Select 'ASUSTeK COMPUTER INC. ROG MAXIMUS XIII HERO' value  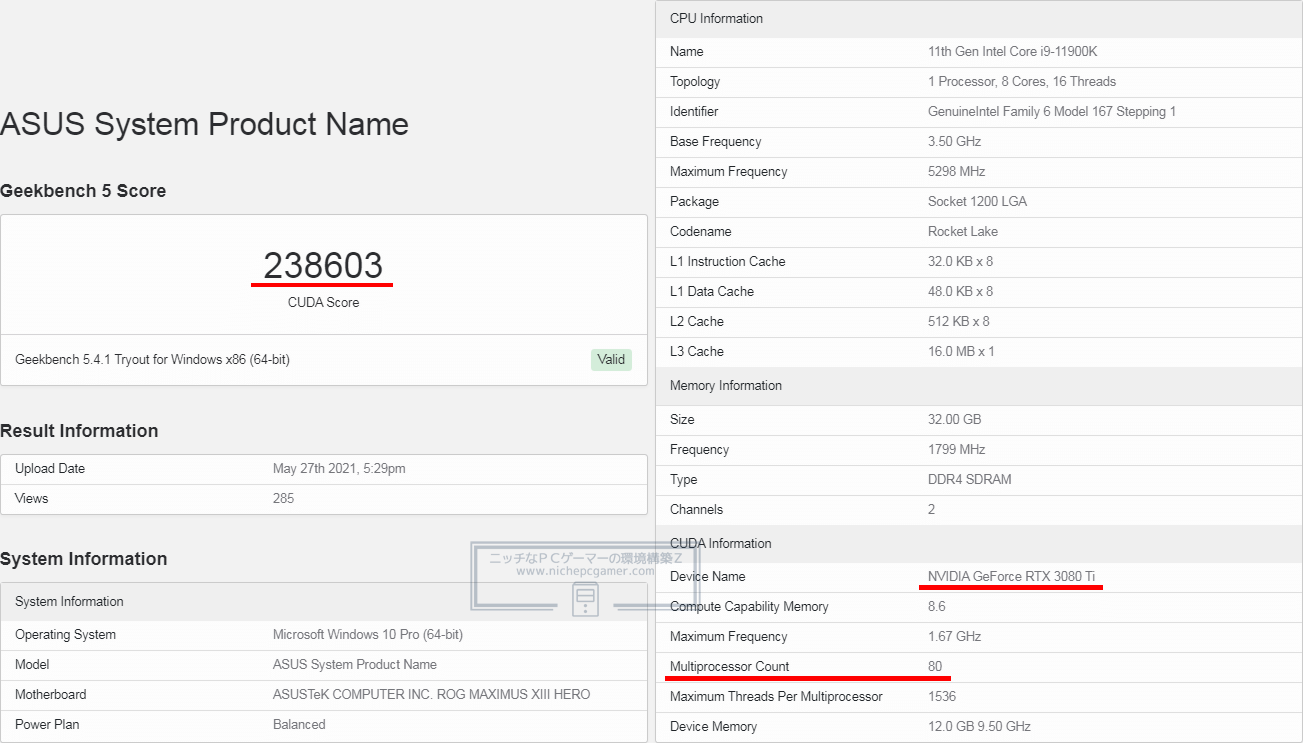click(432, 695)
